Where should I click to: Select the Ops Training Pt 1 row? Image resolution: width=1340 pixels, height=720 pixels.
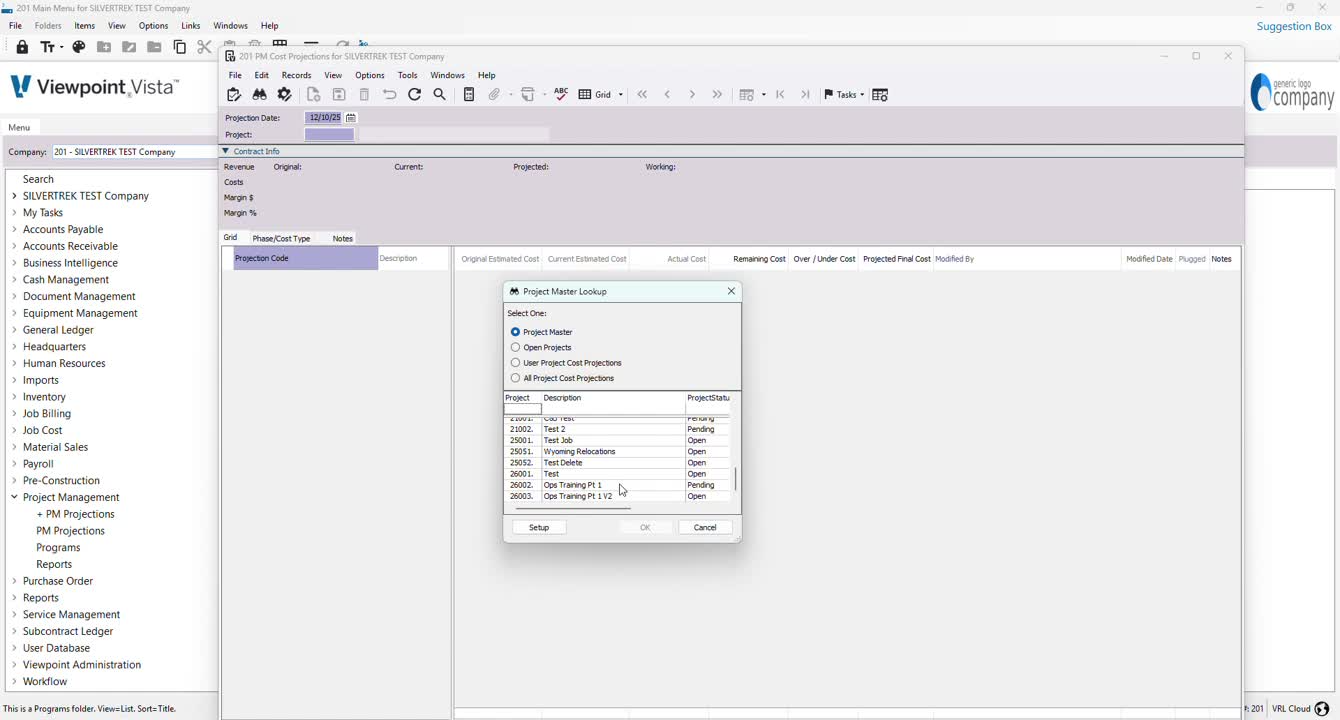coord(616,485)
